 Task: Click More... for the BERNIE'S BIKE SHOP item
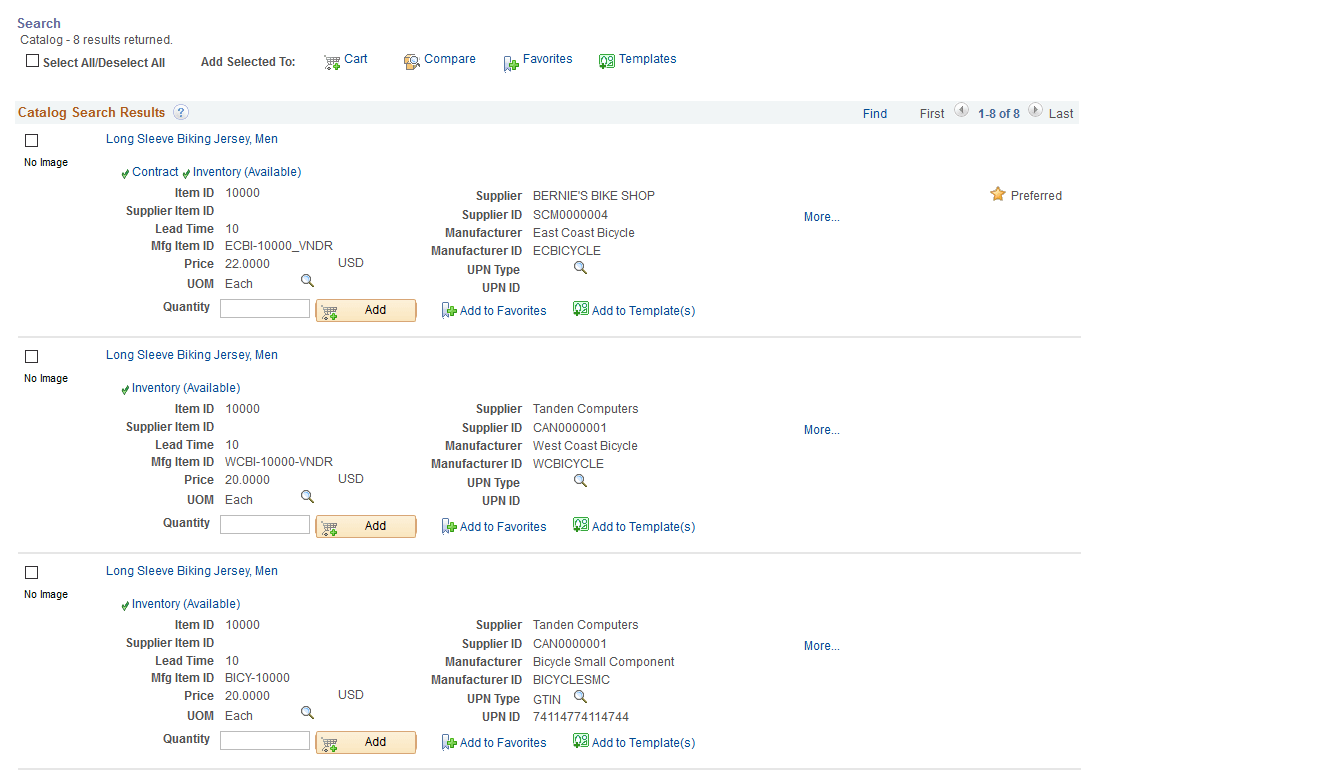coord(820,216)
